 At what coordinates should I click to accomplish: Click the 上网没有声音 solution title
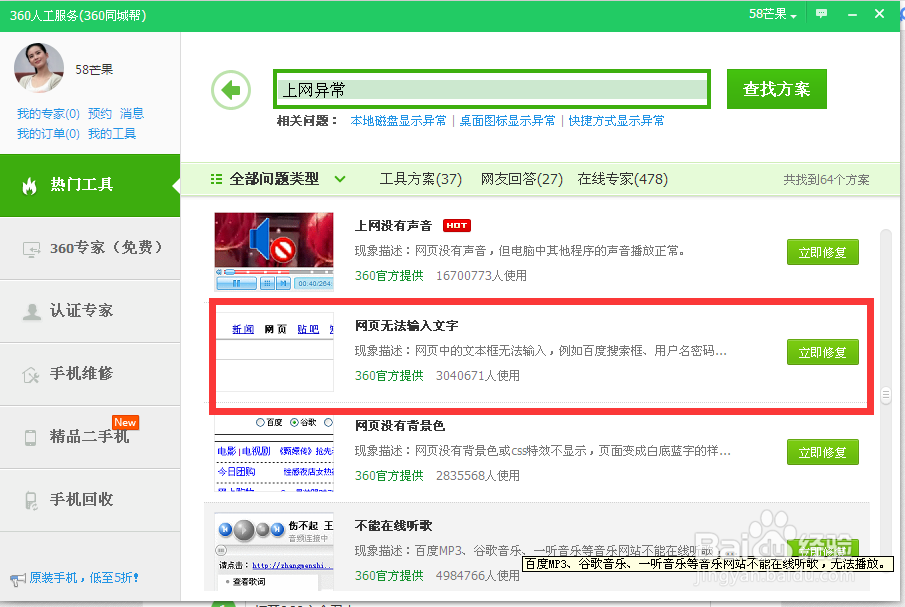(x=393, y=226)
